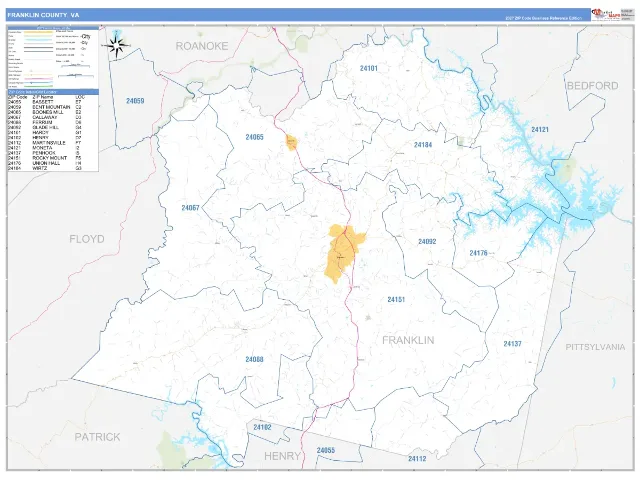Click the large orange Rocky Mount city area
Image resolution: width=640 pixels, height=480 pixels.
click(x=342, y=251)
